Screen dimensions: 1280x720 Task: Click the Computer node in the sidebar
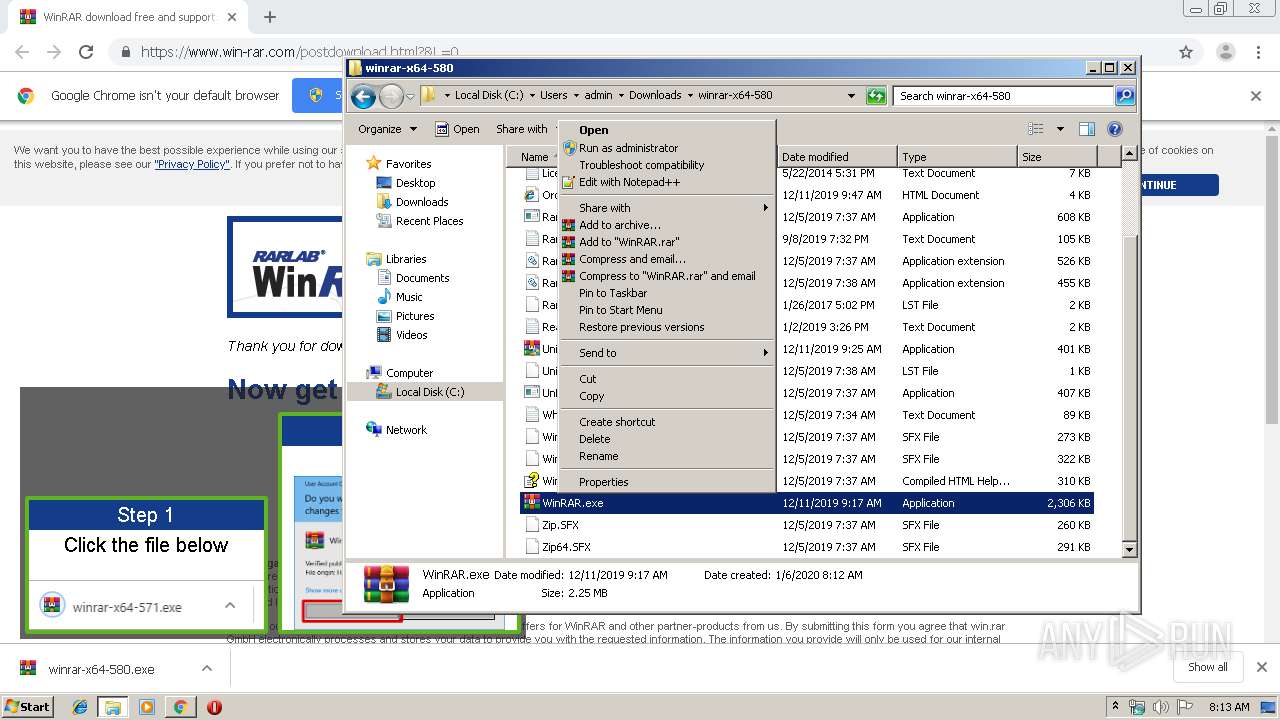pos(409,373)
